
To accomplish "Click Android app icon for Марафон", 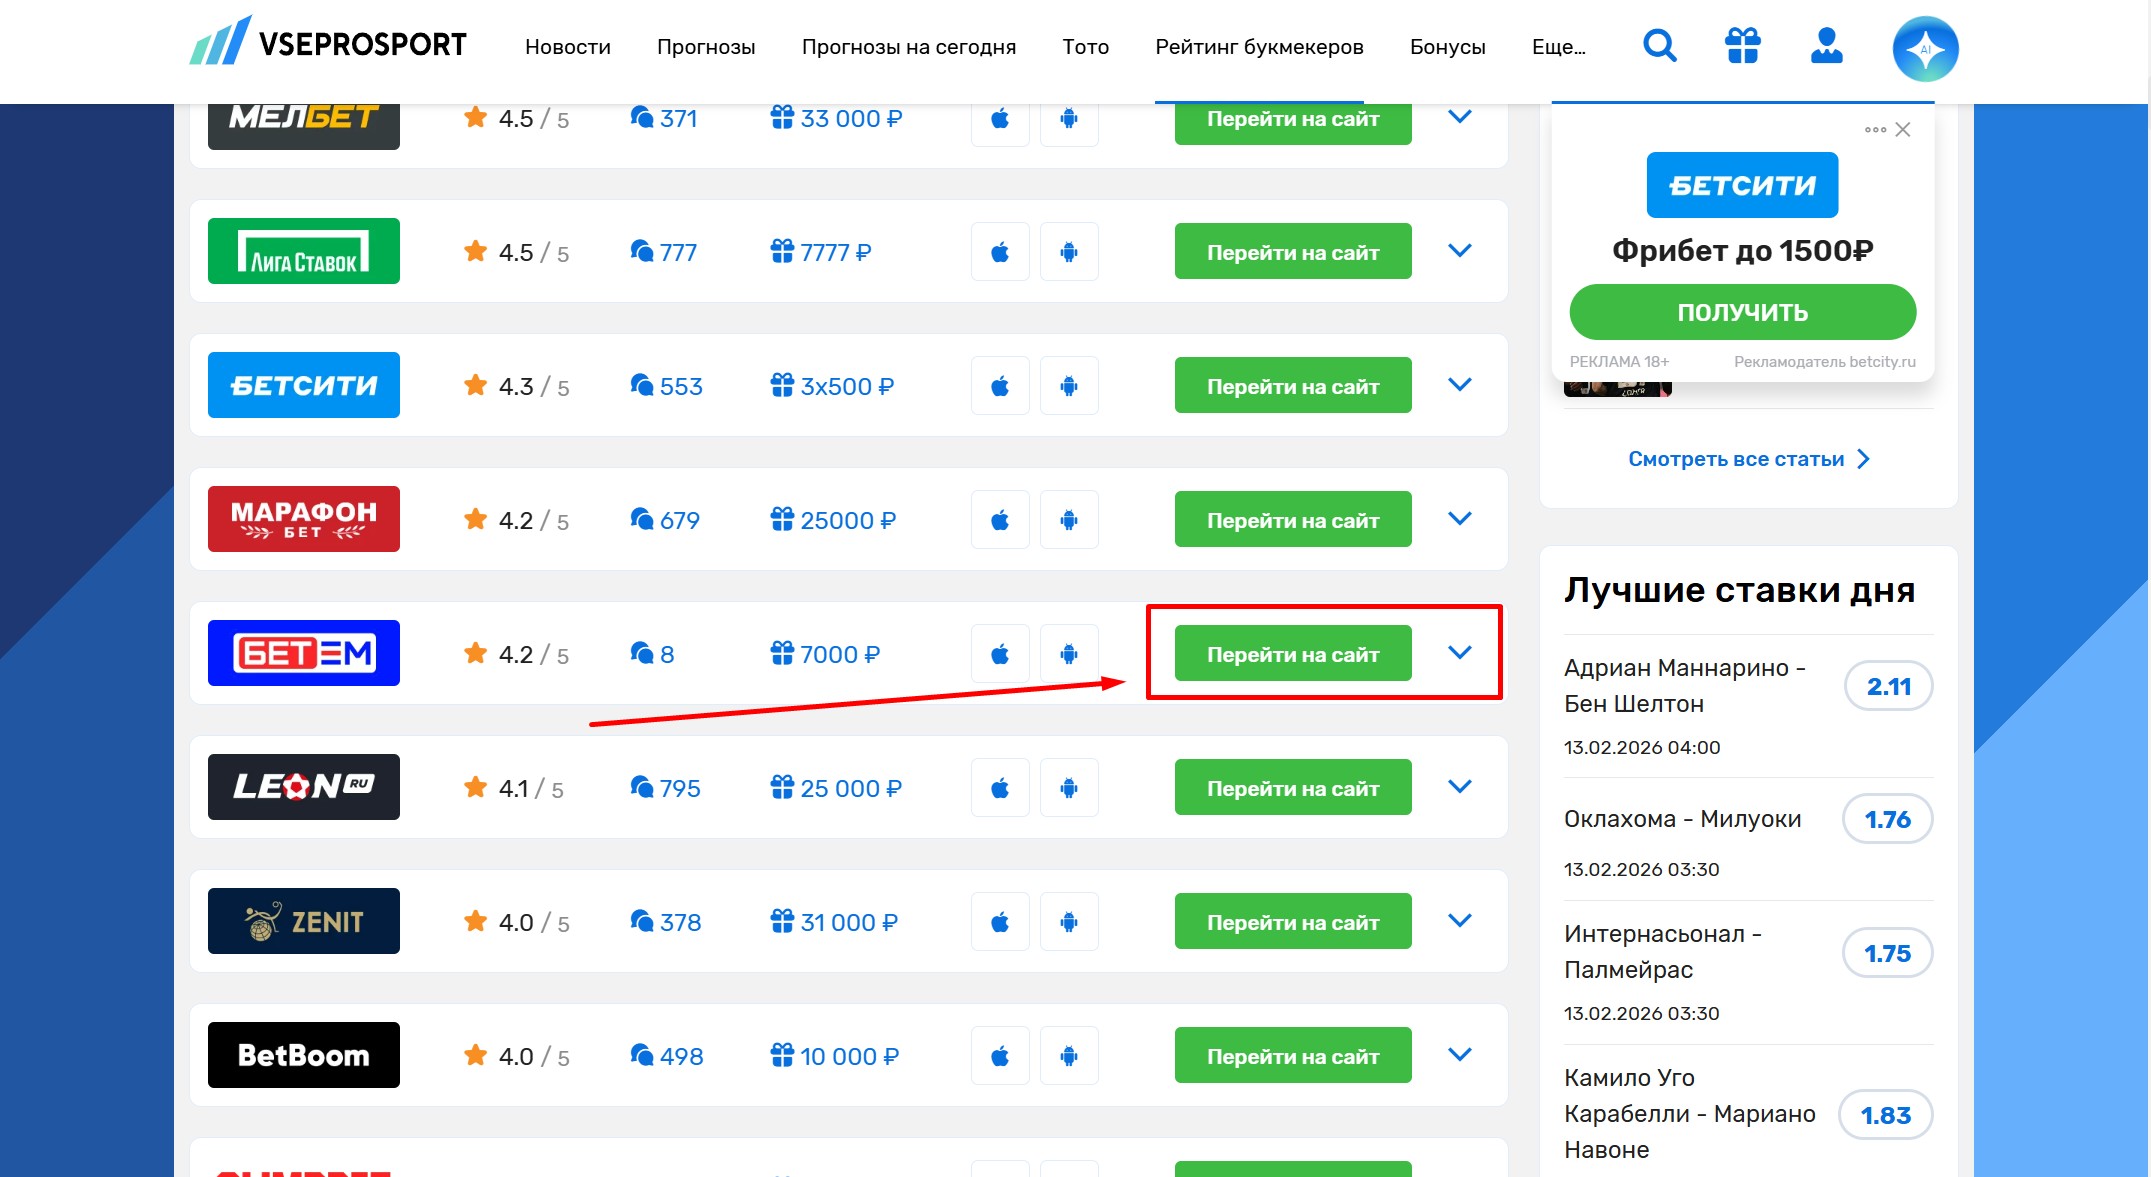I will pyautogui.click(x=1069, y=520).
